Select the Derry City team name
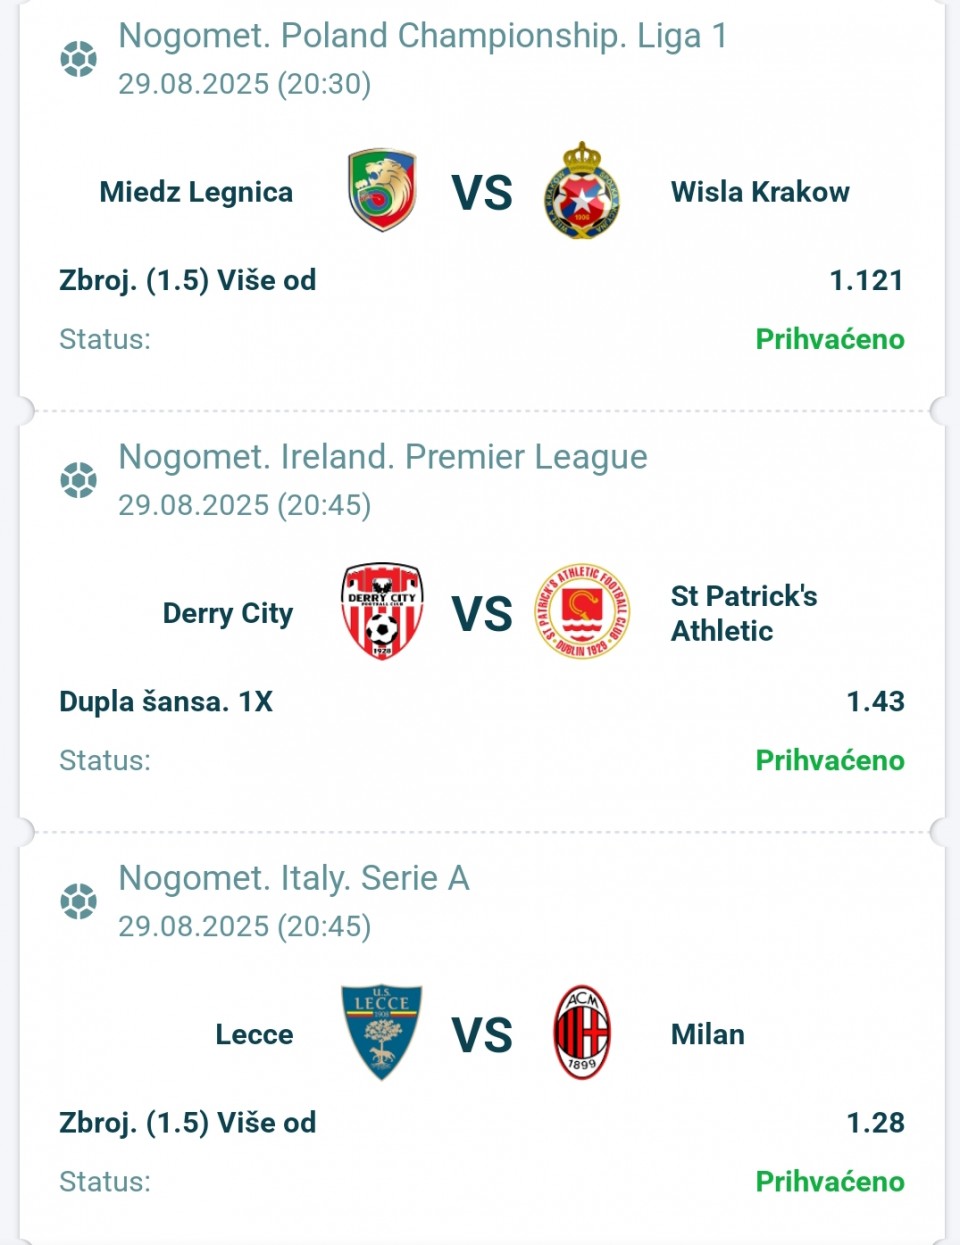 [x=228, y=613]
